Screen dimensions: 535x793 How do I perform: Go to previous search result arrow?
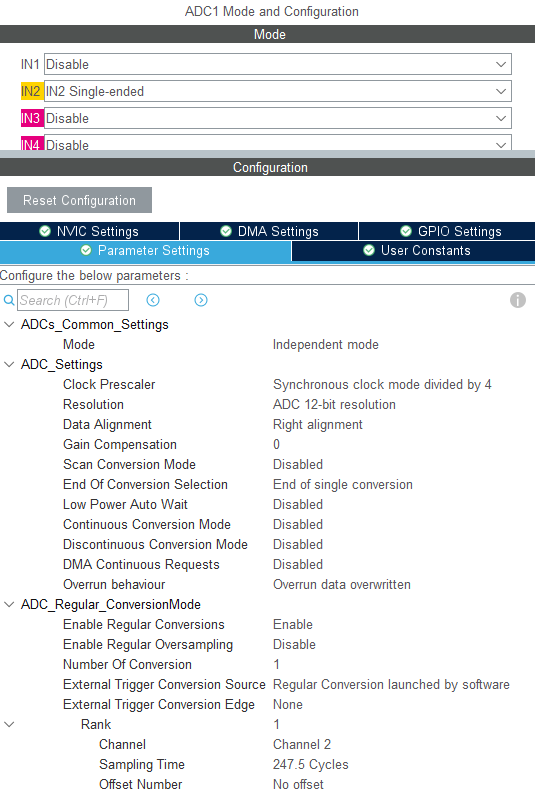(153, 300)
